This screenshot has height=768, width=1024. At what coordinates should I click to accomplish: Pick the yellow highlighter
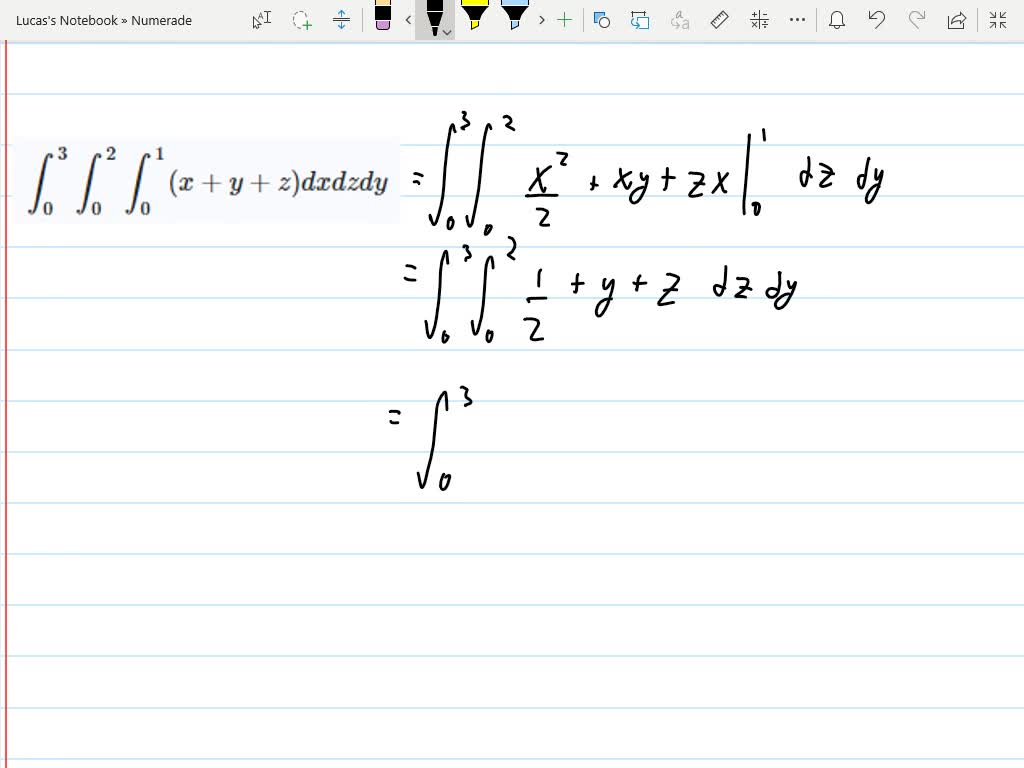[476, 18]
